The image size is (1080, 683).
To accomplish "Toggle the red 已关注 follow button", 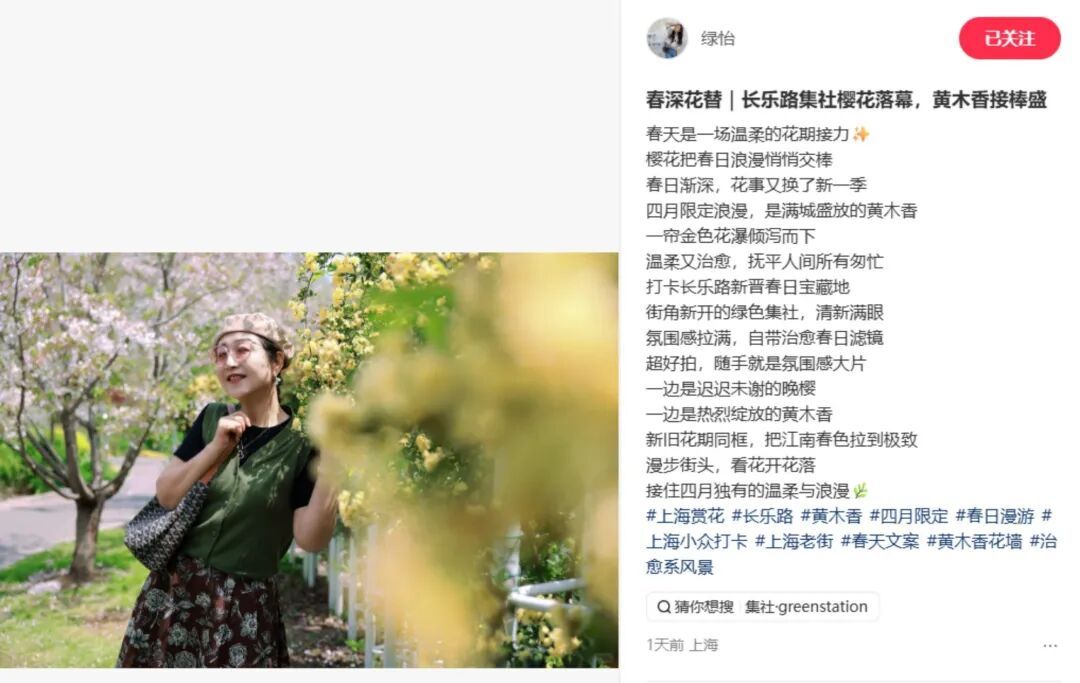I will [x=1010, y=39].
